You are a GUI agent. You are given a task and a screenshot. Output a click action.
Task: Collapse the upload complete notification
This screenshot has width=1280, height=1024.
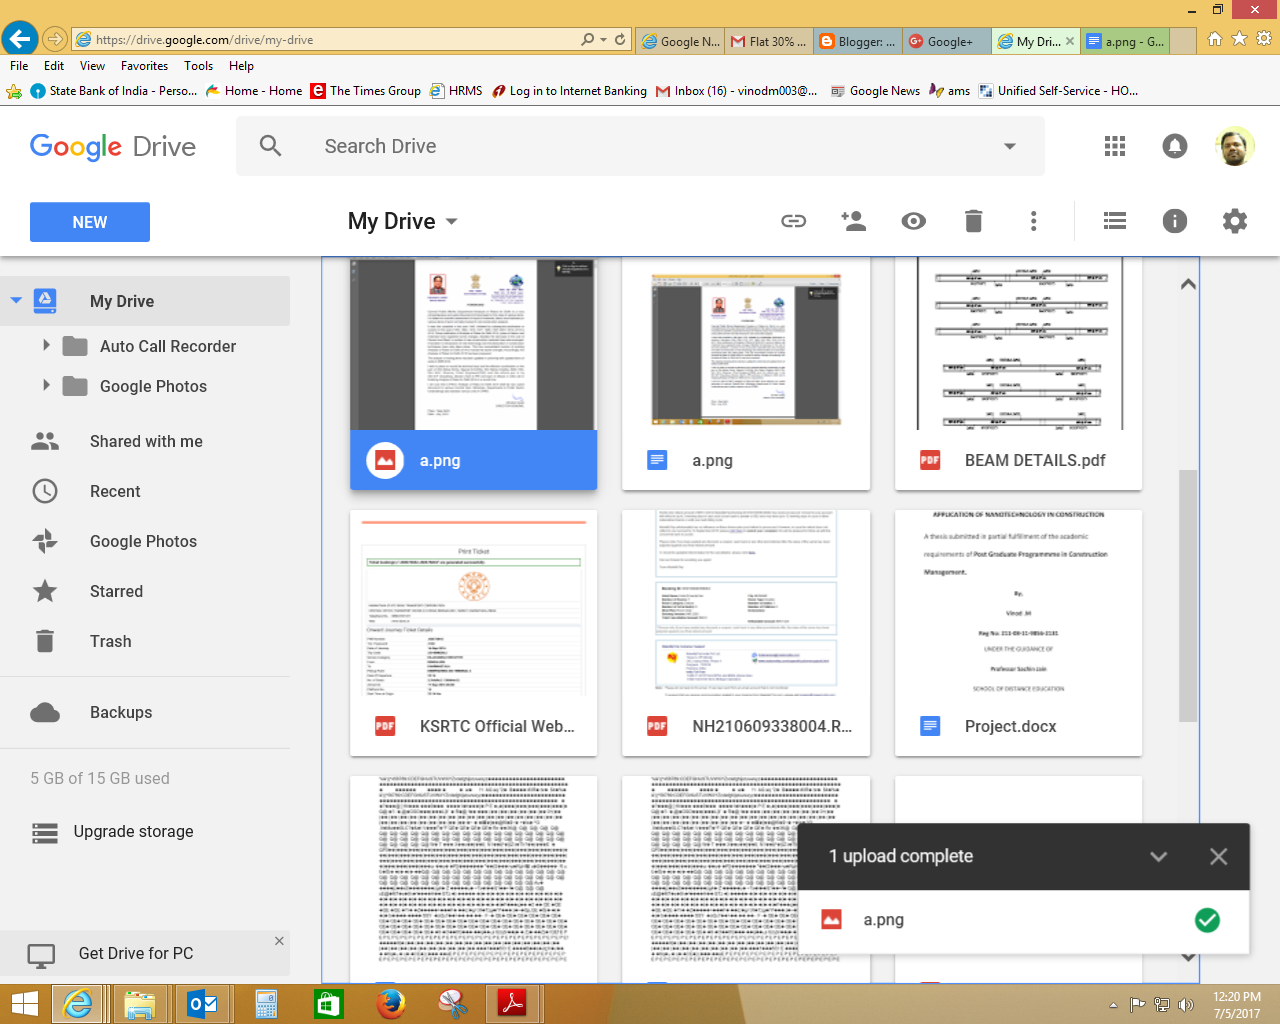tap(1158, 856)
